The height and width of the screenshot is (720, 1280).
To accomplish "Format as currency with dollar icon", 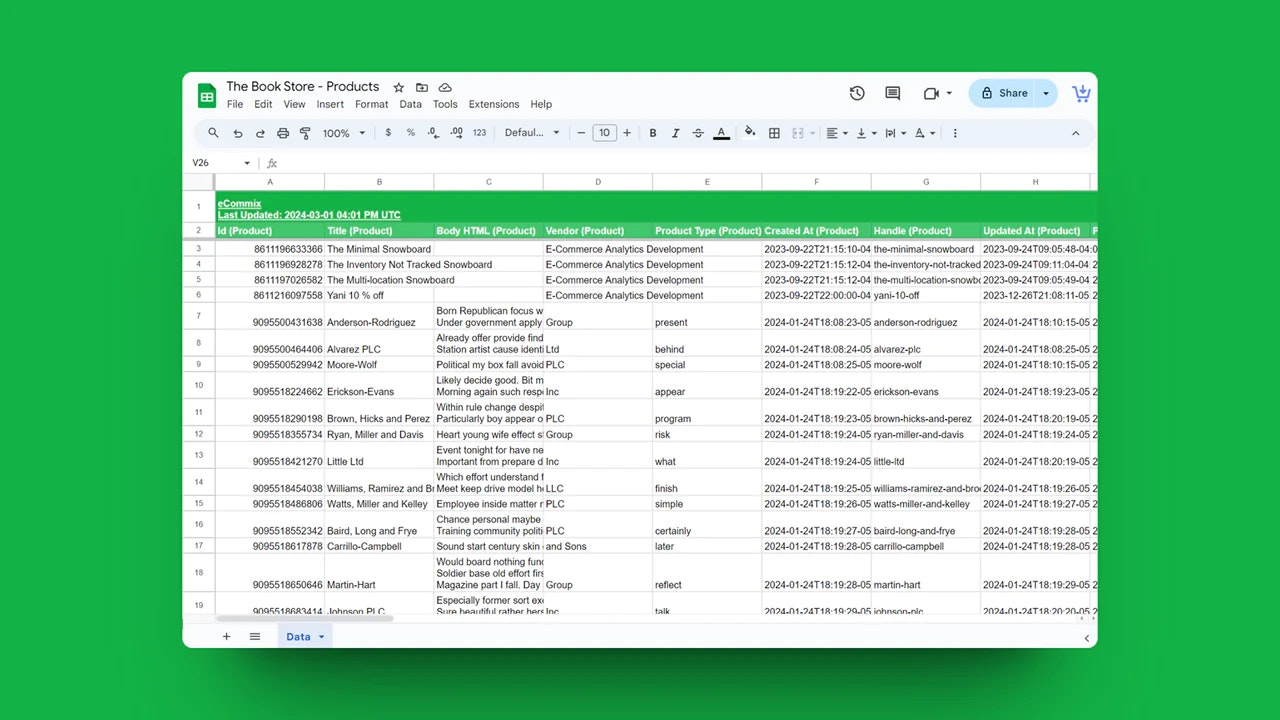I will tap(388, 133).
